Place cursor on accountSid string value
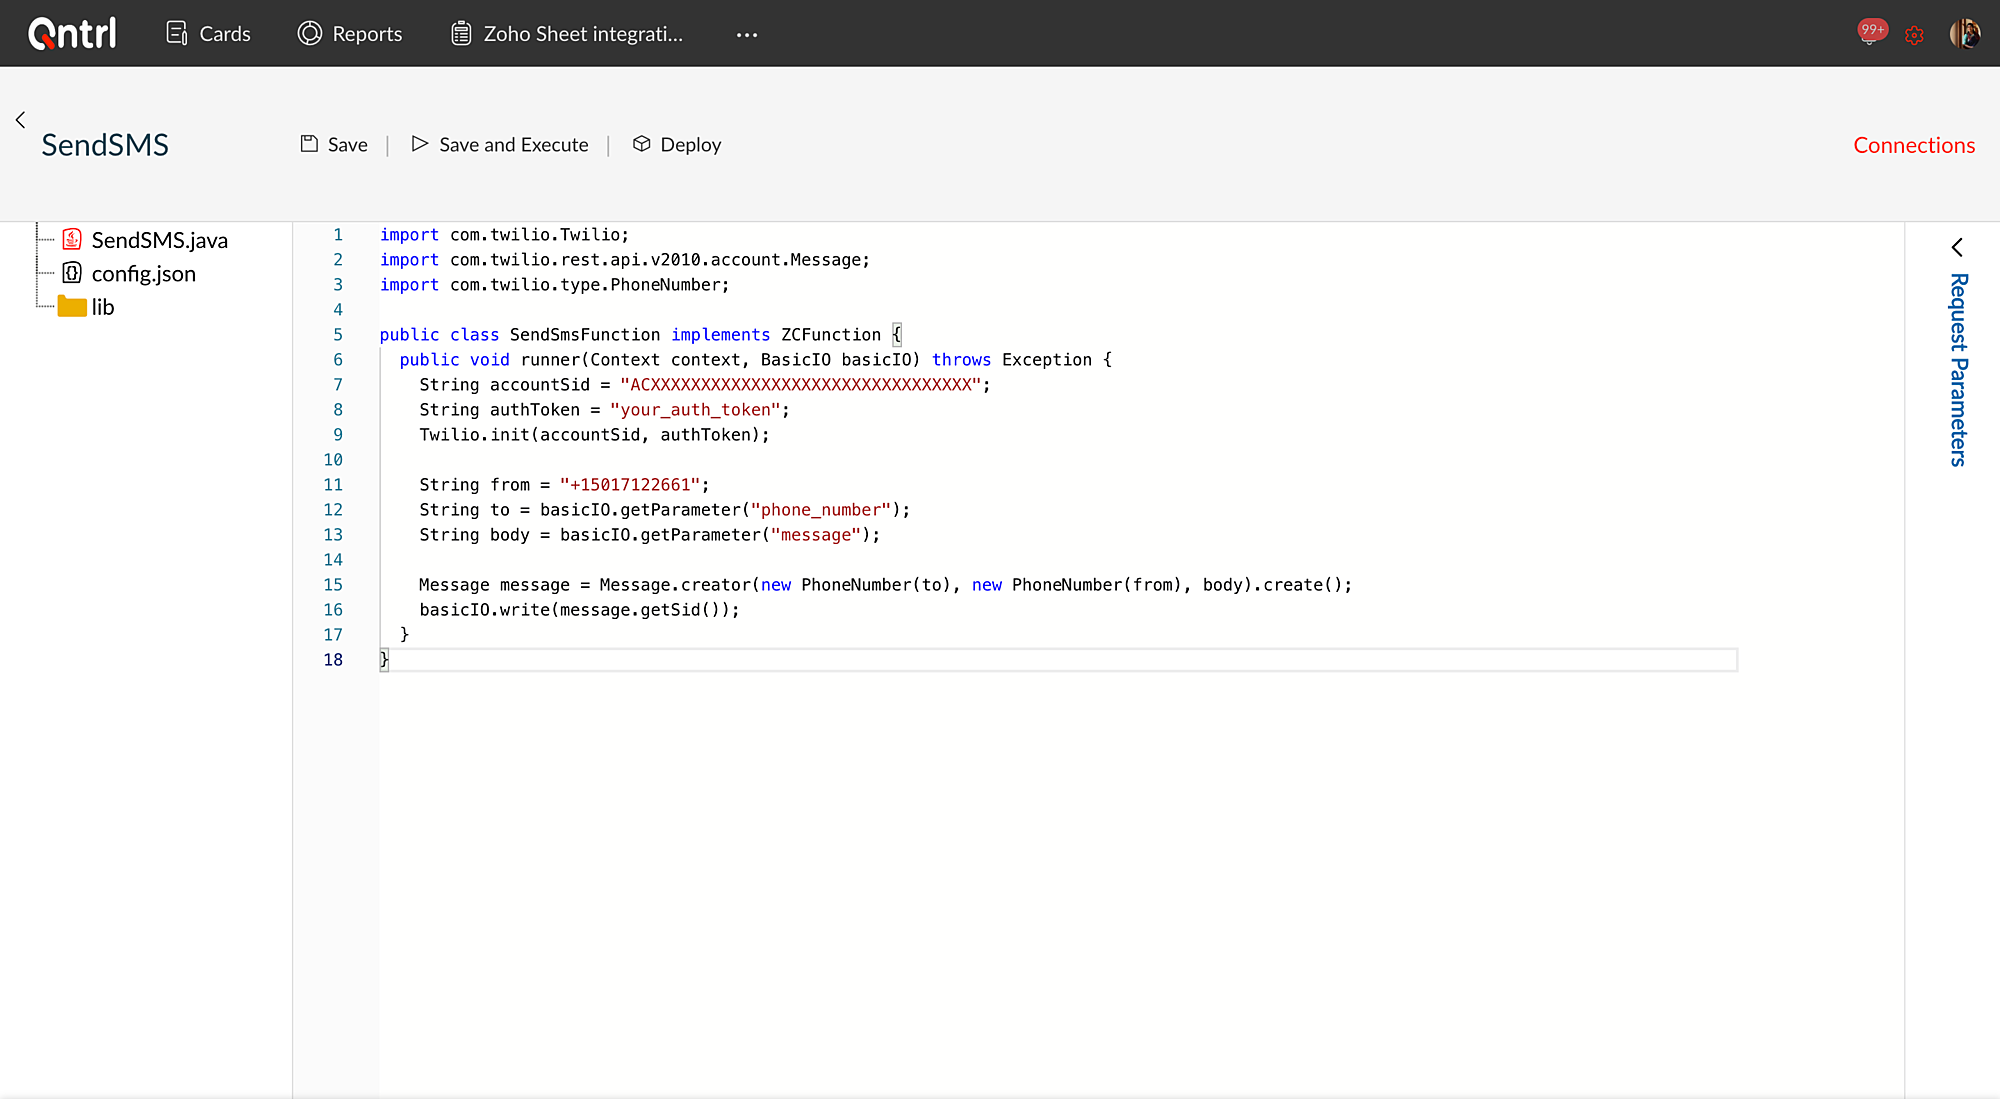This screenshot has height=1099, width=2000. pyautogui.click(x=800, y=385)
